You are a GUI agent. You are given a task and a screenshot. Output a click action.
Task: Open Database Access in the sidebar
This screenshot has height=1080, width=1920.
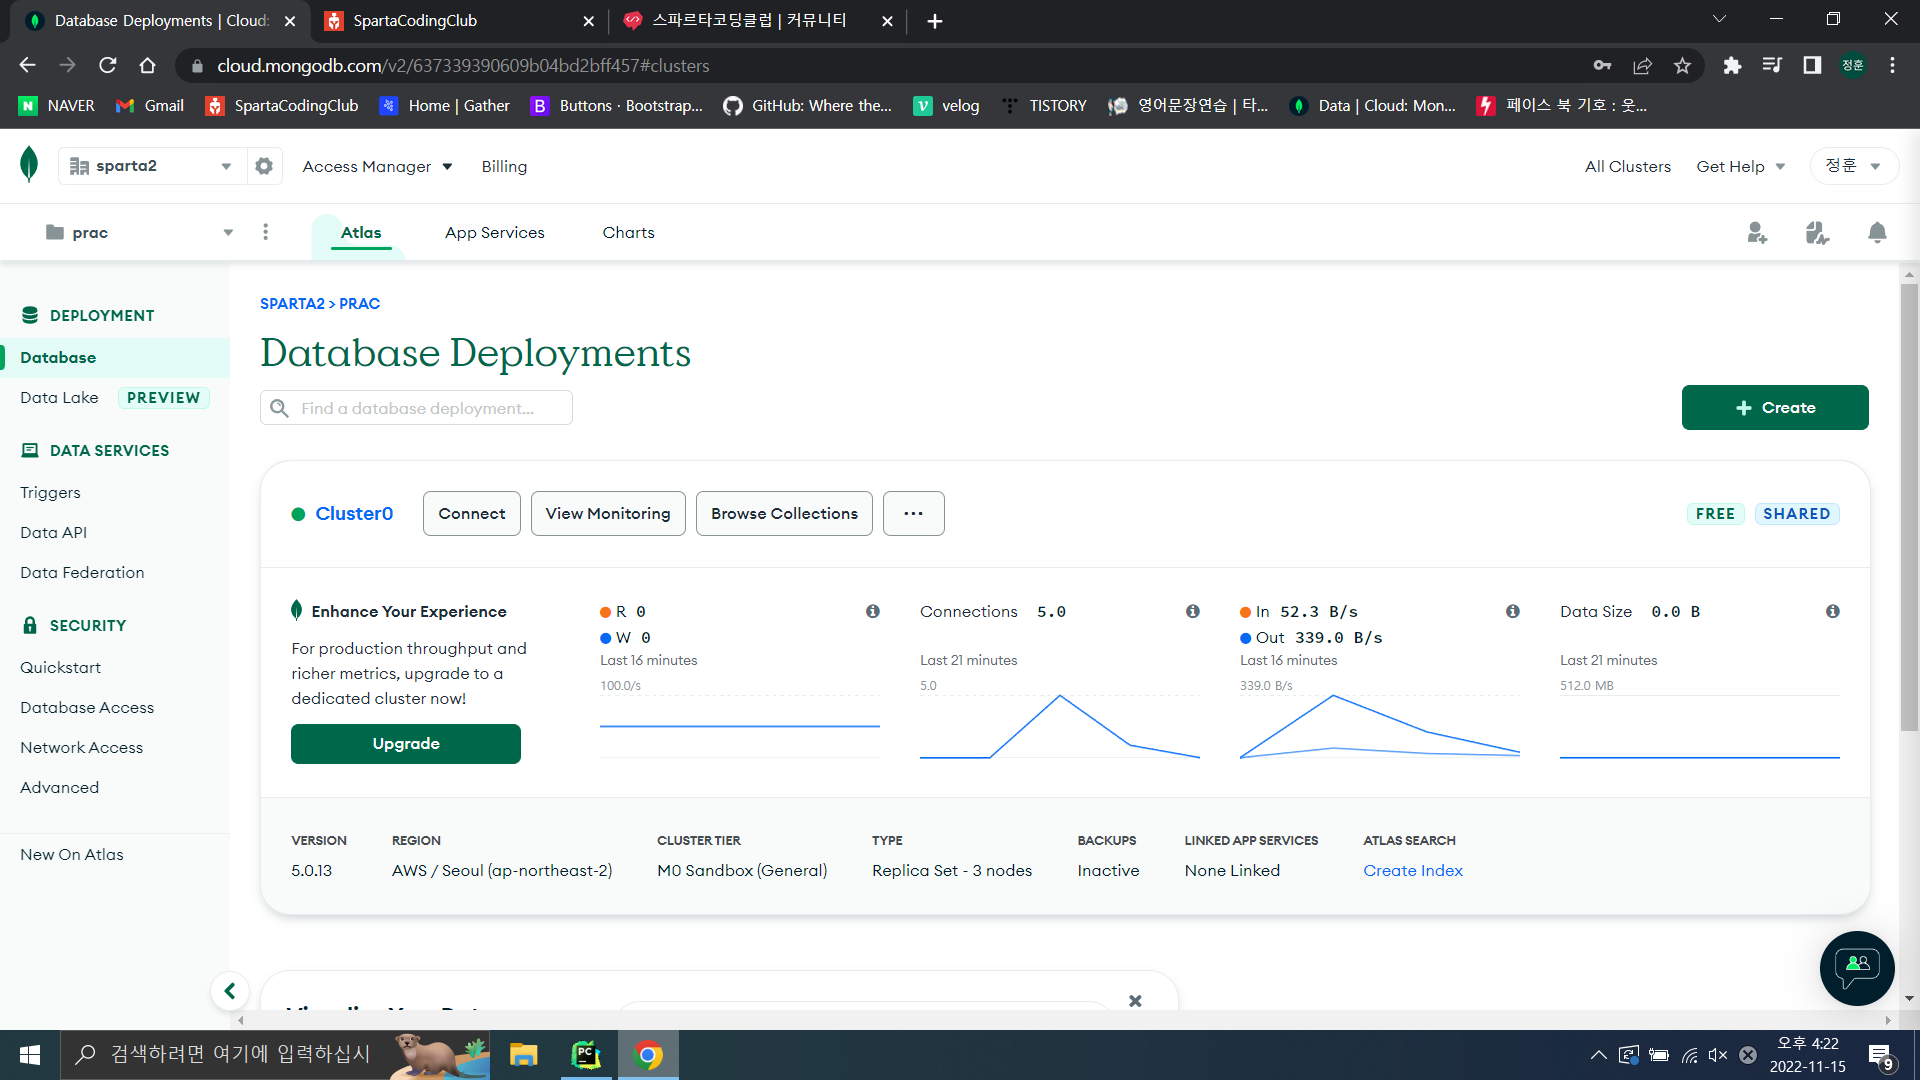tap(87, 708)
